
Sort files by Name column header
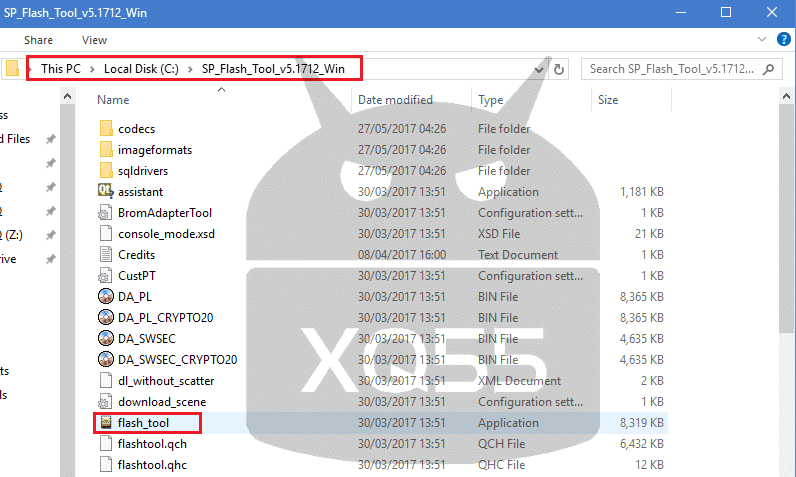point(114,100)
